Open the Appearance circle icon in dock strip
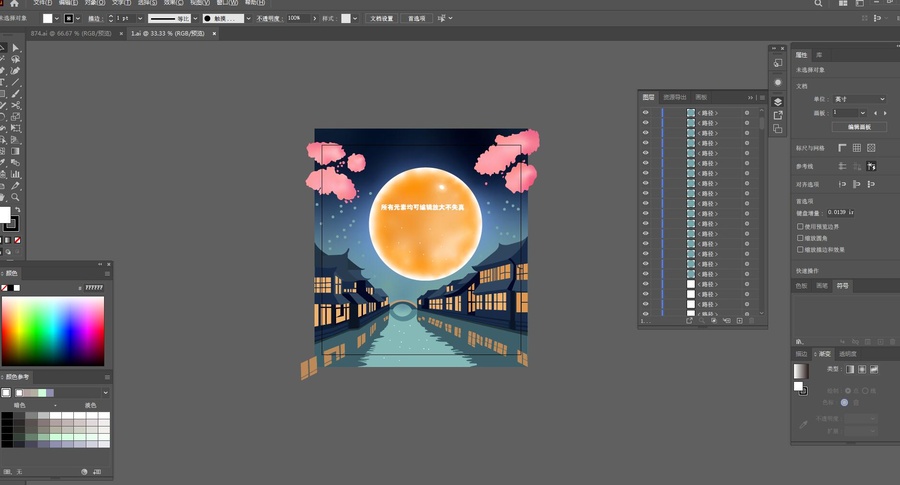The image size is (900, 485). pyautogui.click(x=778, y=82)
